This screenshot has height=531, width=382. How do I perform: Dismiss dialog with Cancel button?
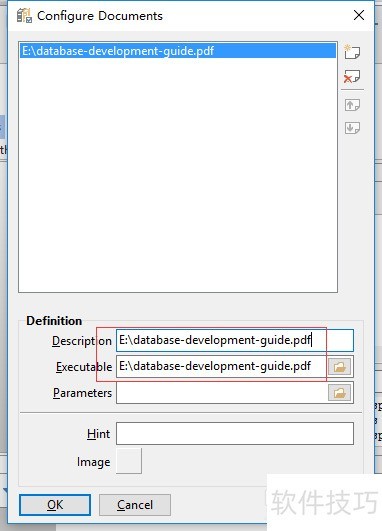tap(135, 505)
